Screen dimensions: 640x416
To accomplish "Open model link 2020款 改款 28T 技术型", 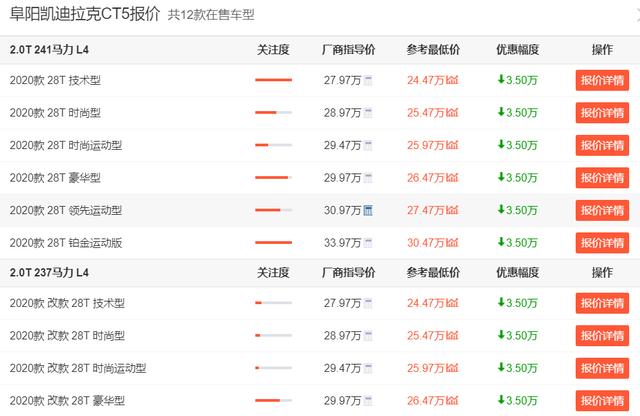I will (67, 303).
